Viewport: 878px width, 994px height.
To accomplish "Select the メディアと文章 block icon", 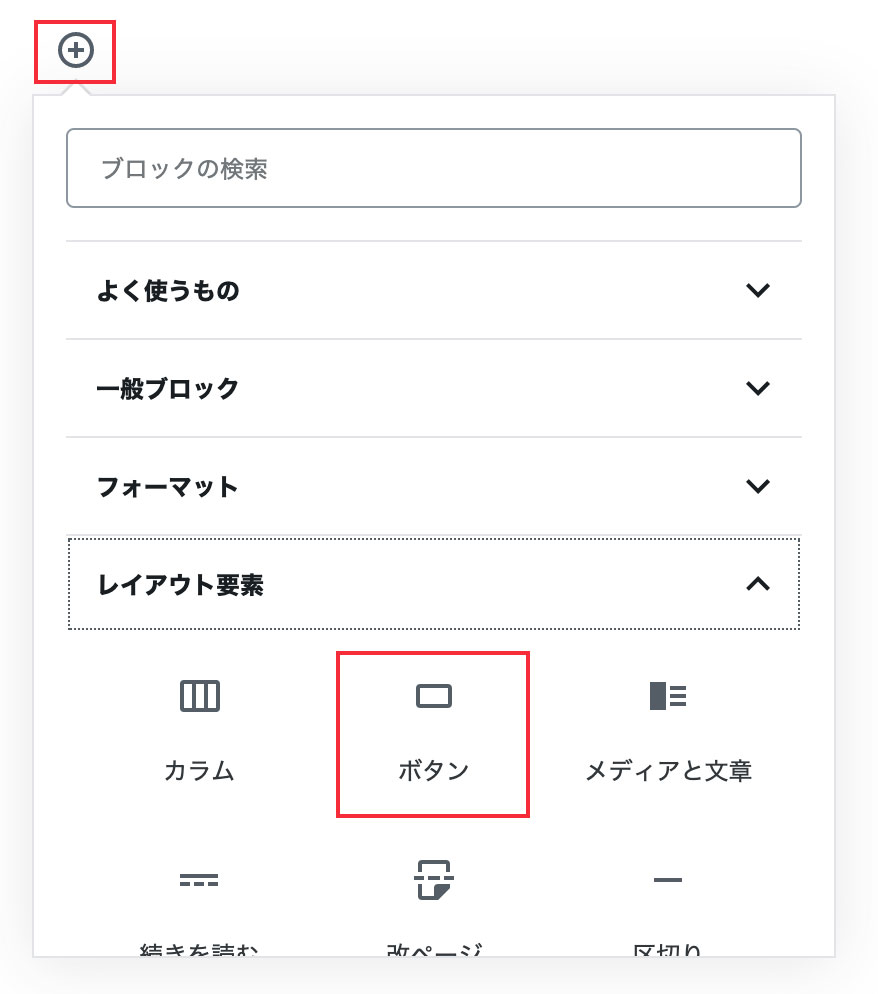I will (x=668, y=696).
